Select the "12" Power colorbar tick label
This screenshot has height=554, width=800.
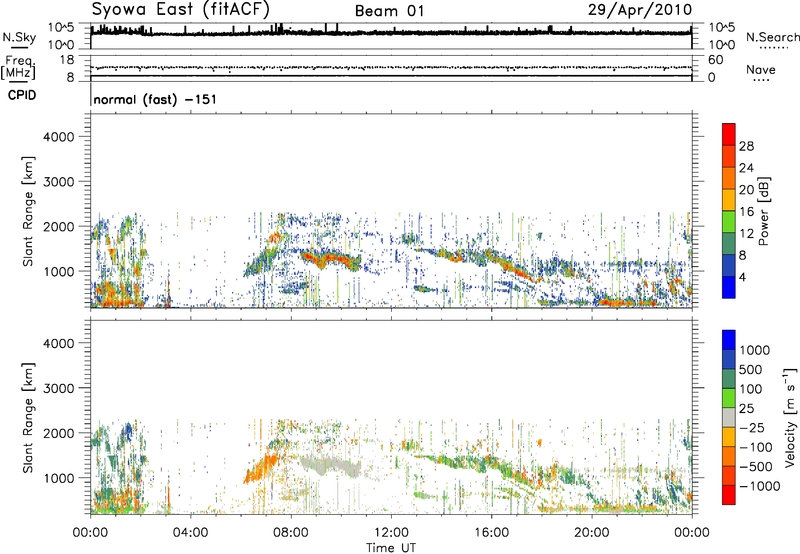[x=746, y=234]
